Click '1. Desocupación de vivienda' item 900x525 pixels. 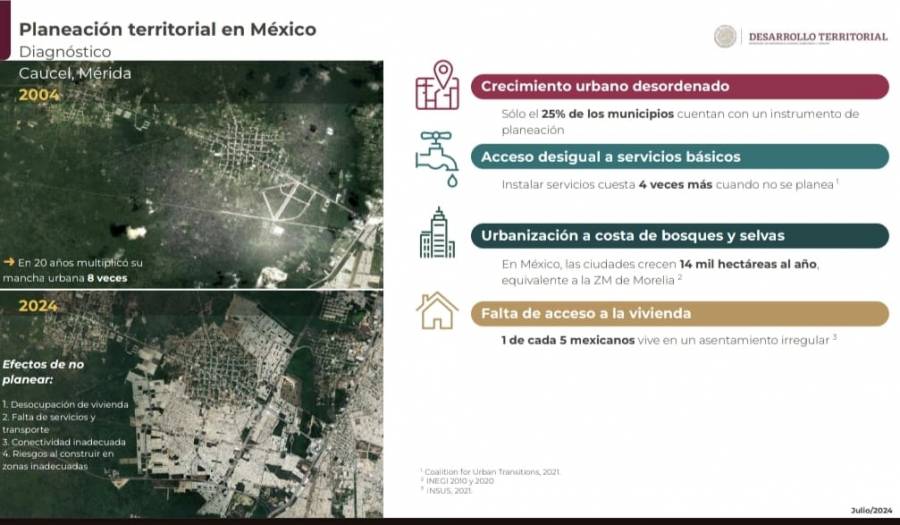coord(65,405)
